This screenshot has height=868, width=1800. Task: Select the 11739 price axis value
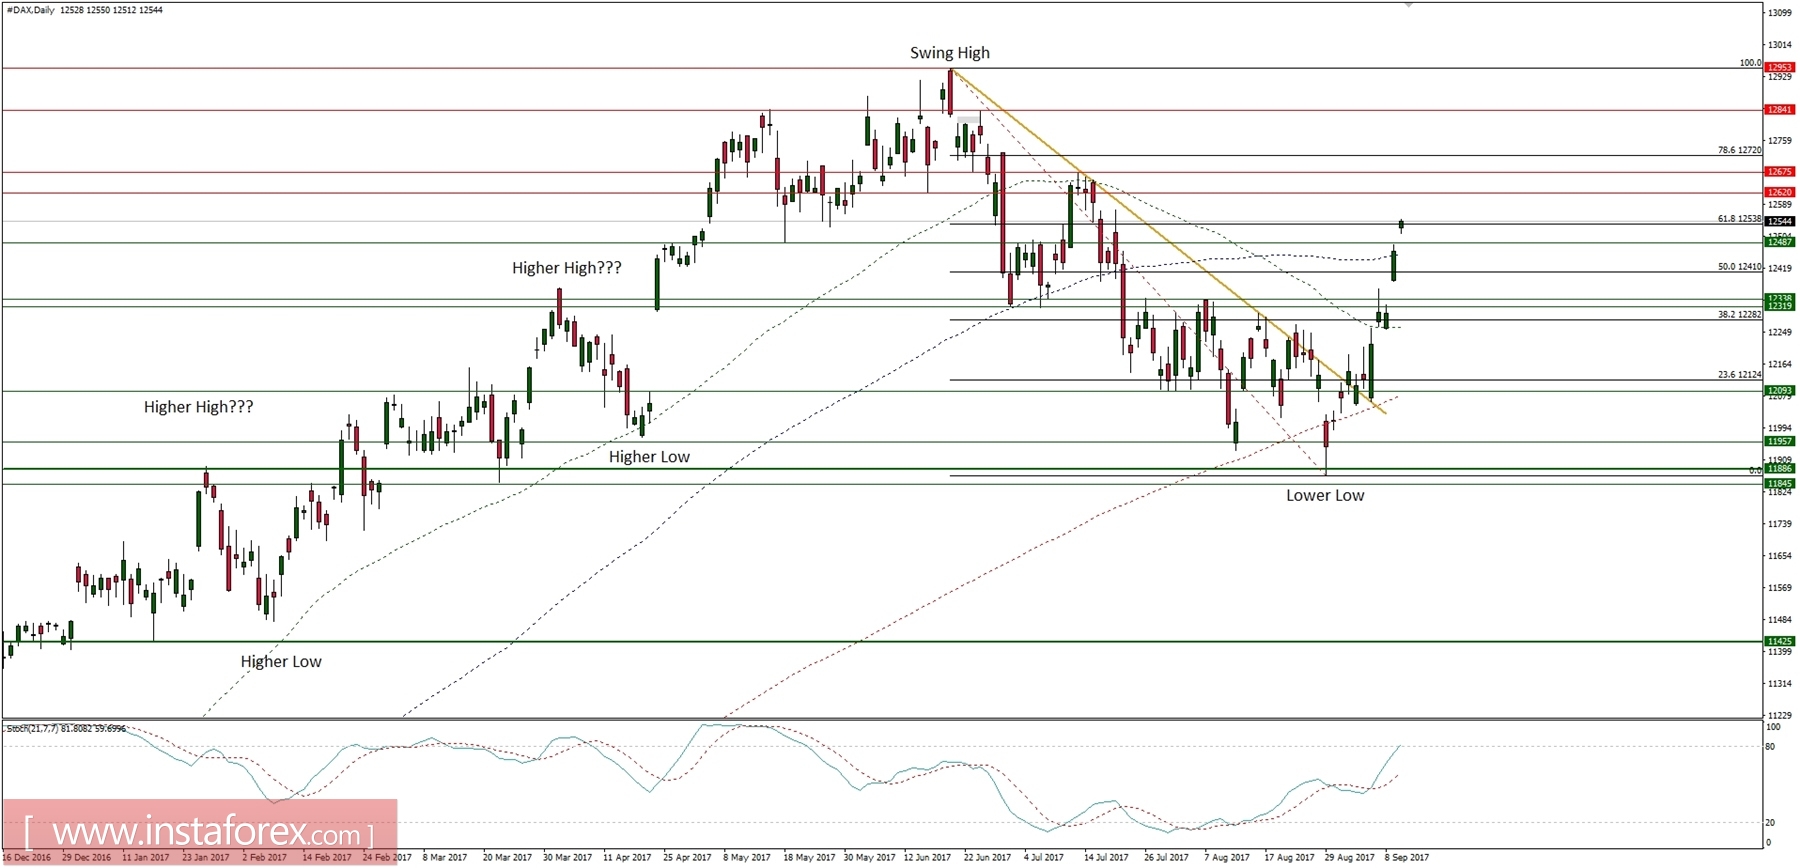1779,524
